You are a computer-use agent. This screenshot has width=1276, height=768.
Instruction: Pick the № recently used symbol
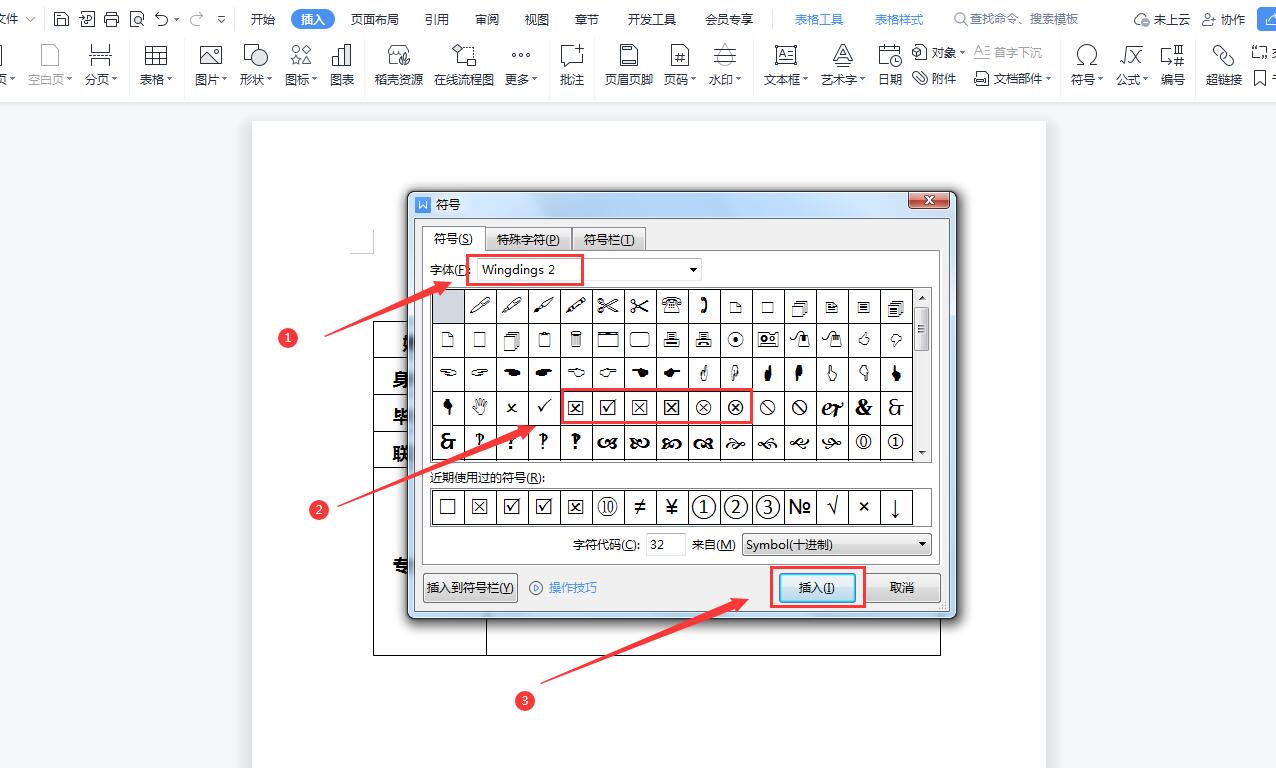(x=800, y=507)
